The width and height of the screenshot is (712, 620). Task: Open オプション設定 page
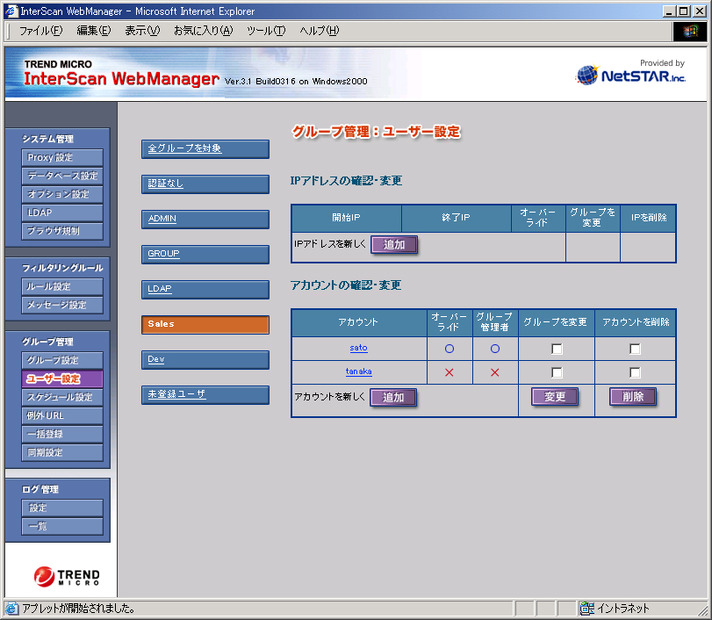pos(62,194)
